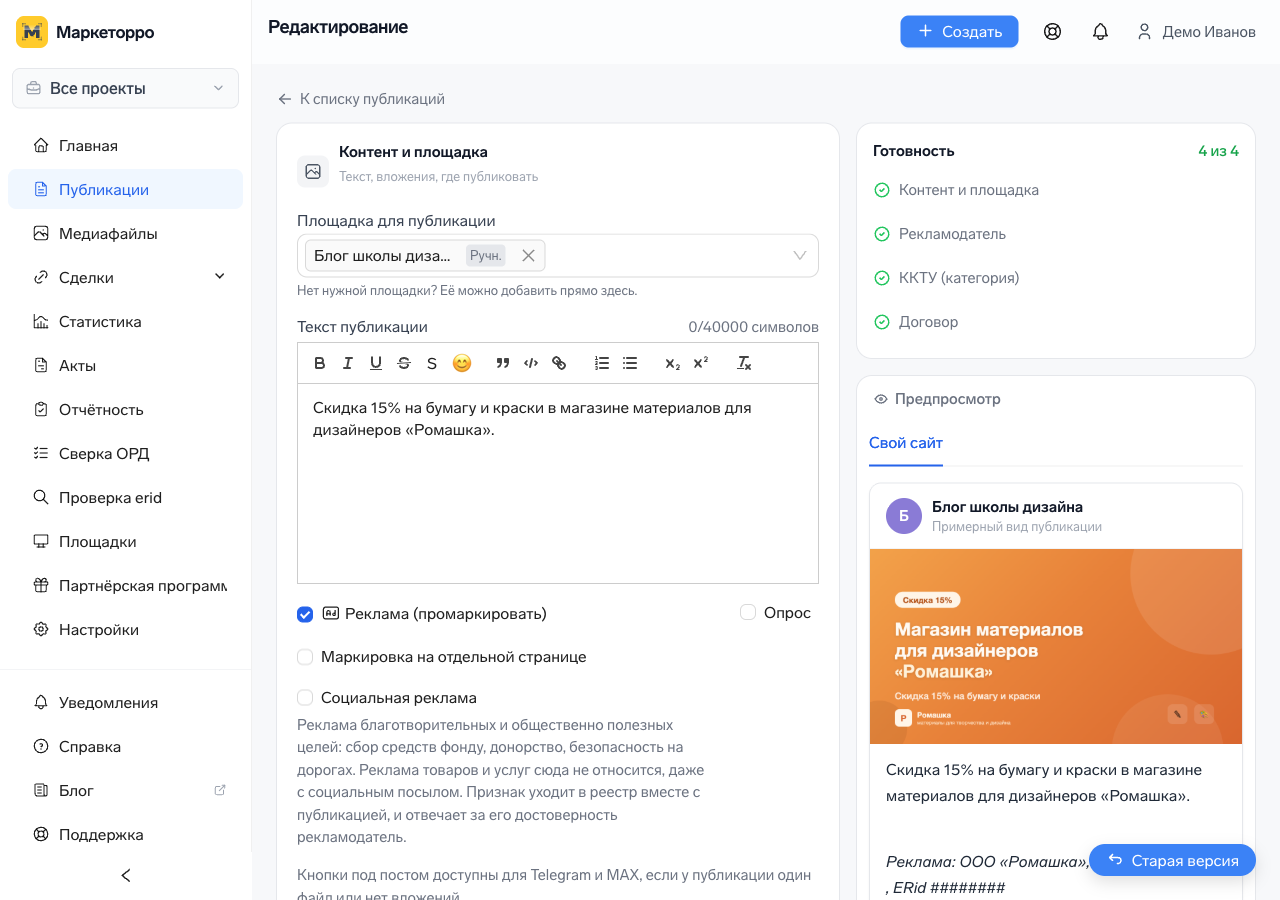Screen dimensions: 1280x900
Task: Insert code block in editor
Action: [531, 363]
